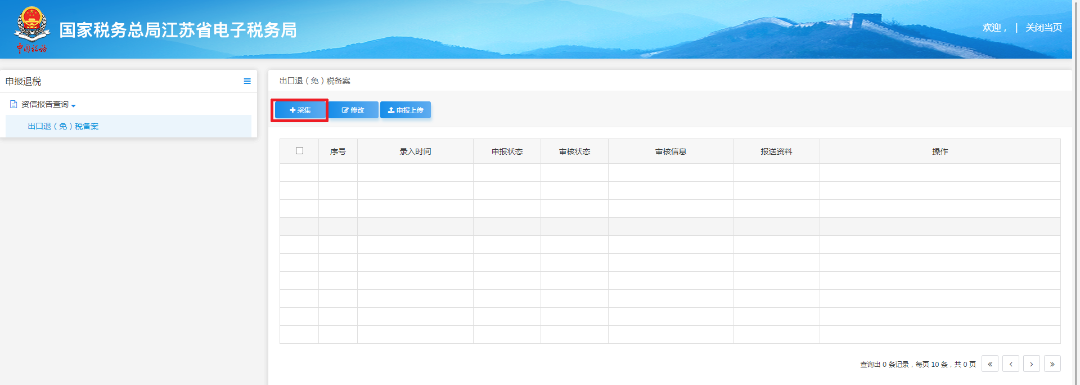
Task: Click the 采集 add button with plus icon
Action: tap(300, 110)
